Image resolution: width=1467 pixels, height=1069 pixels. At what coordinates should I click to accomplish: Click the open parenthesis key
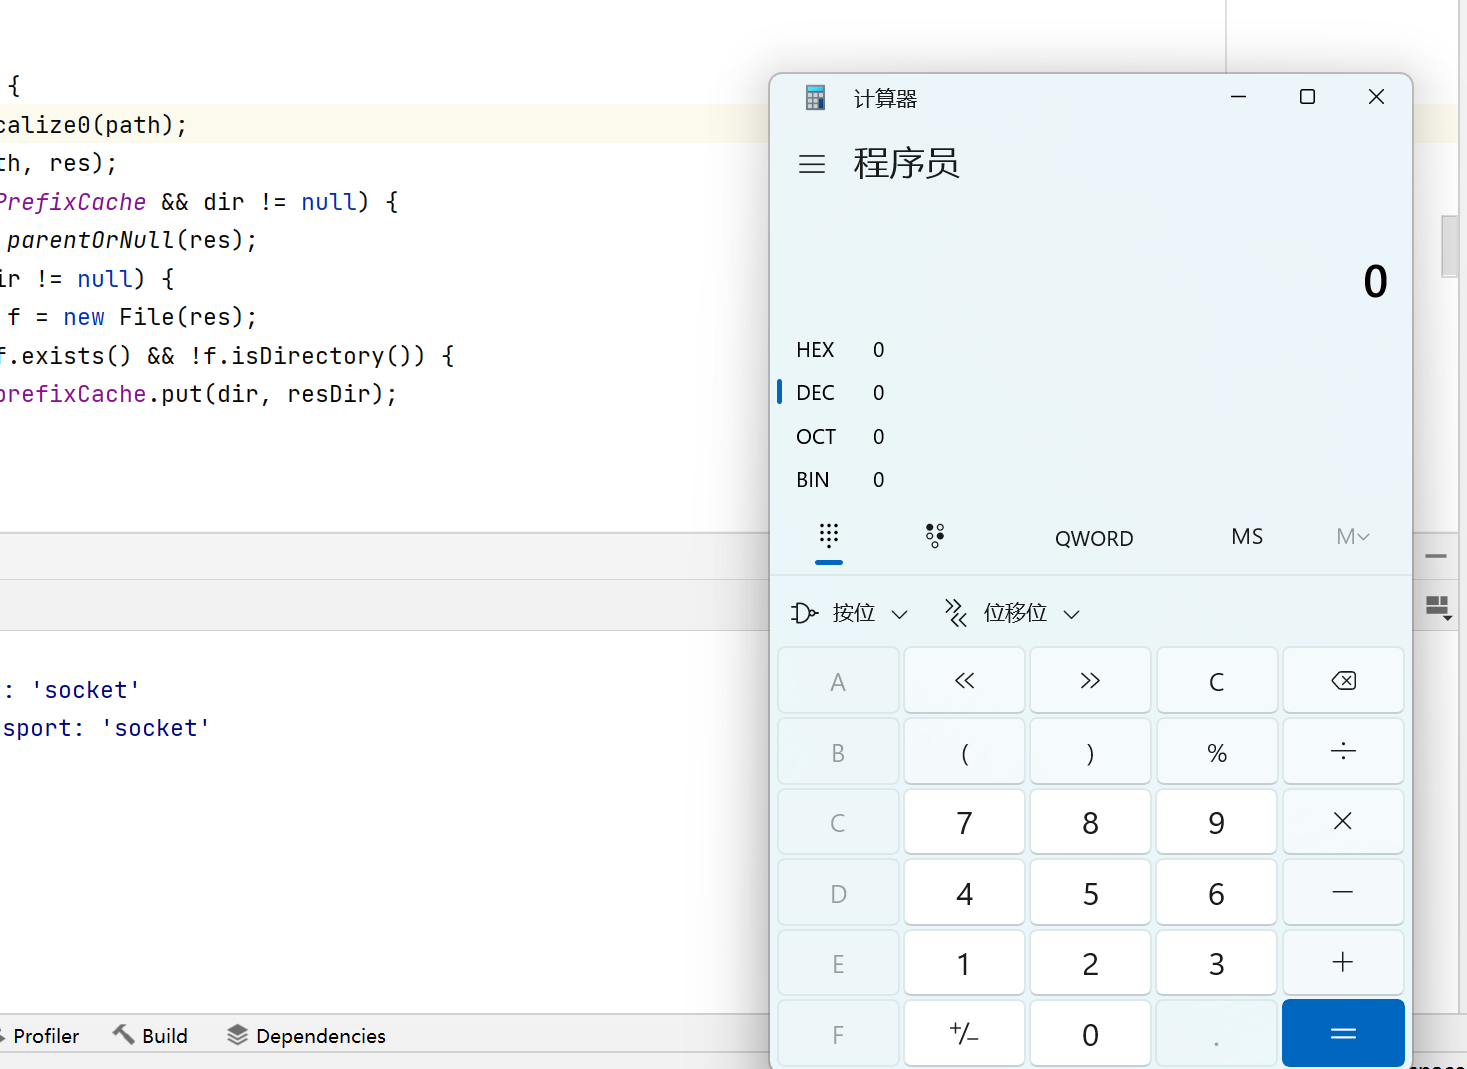point(964,751)
